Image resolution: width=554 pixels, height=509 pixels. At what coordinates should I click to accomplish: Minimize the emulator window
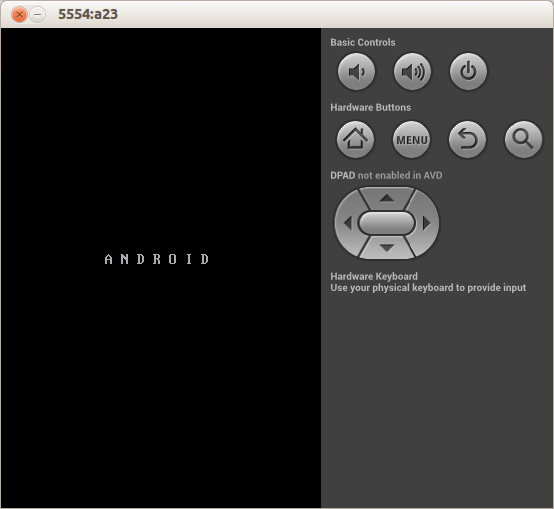point(37,15)
